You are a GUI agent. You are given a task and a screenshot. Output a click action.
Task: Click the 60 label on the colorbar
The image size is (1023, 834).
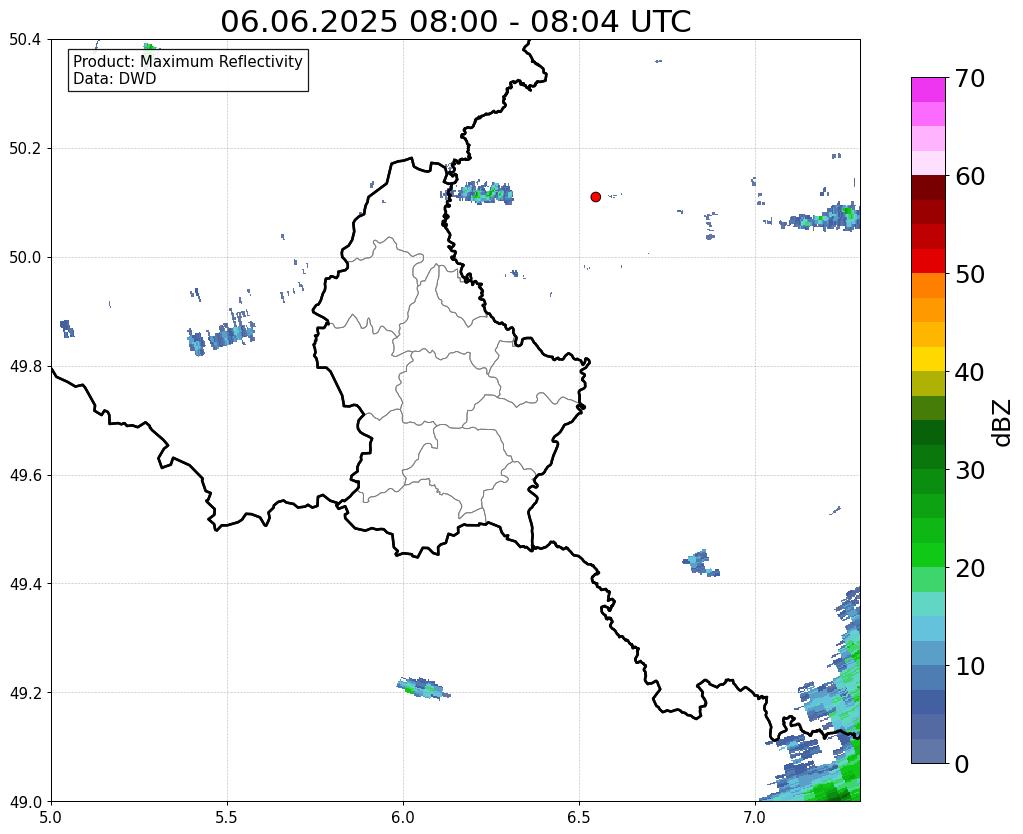point(969,176)
